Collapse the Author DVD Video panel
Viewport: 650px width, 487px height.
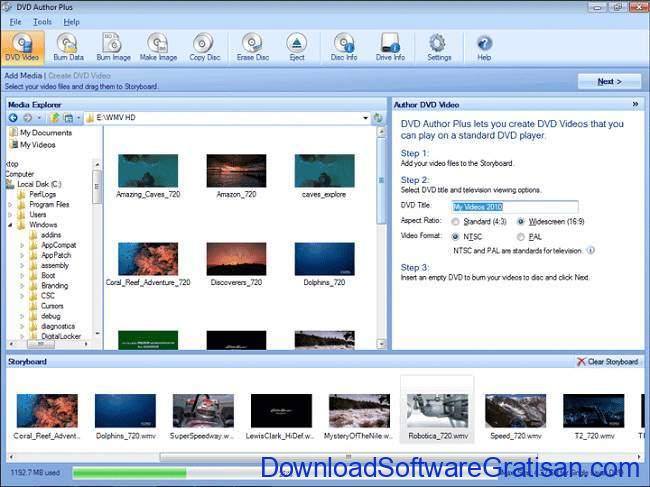(635, 104)
